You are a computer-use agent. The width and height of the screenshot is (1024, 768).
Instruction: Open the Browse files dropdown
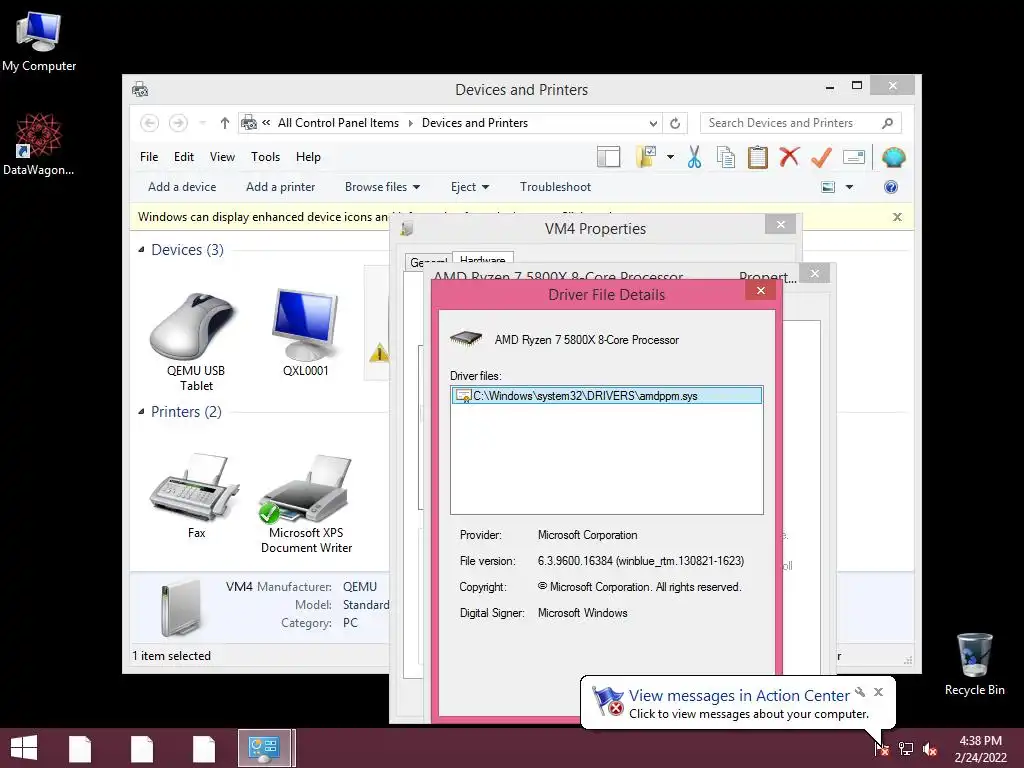[x=382, y=187]
